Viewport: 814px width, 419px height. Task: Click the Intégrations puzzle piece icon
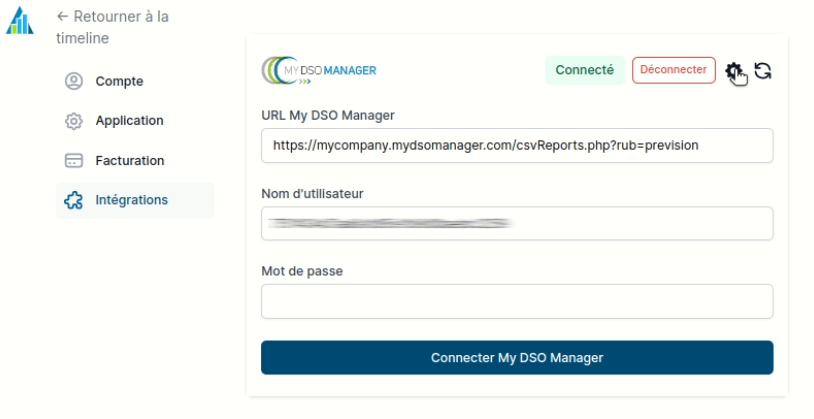pos(73,200)
